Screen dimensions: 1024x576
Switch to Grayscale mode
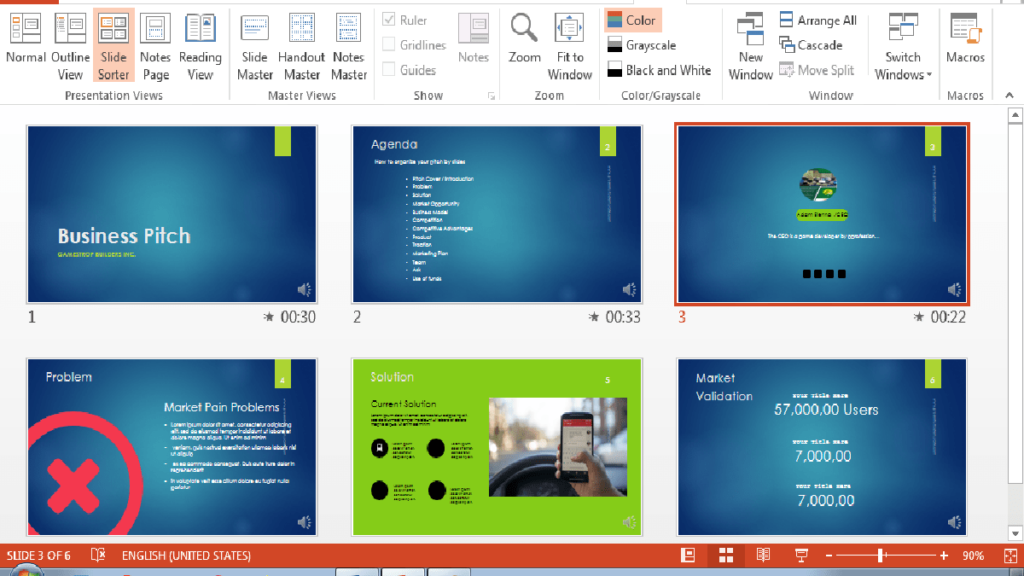(x=642, y=45)
